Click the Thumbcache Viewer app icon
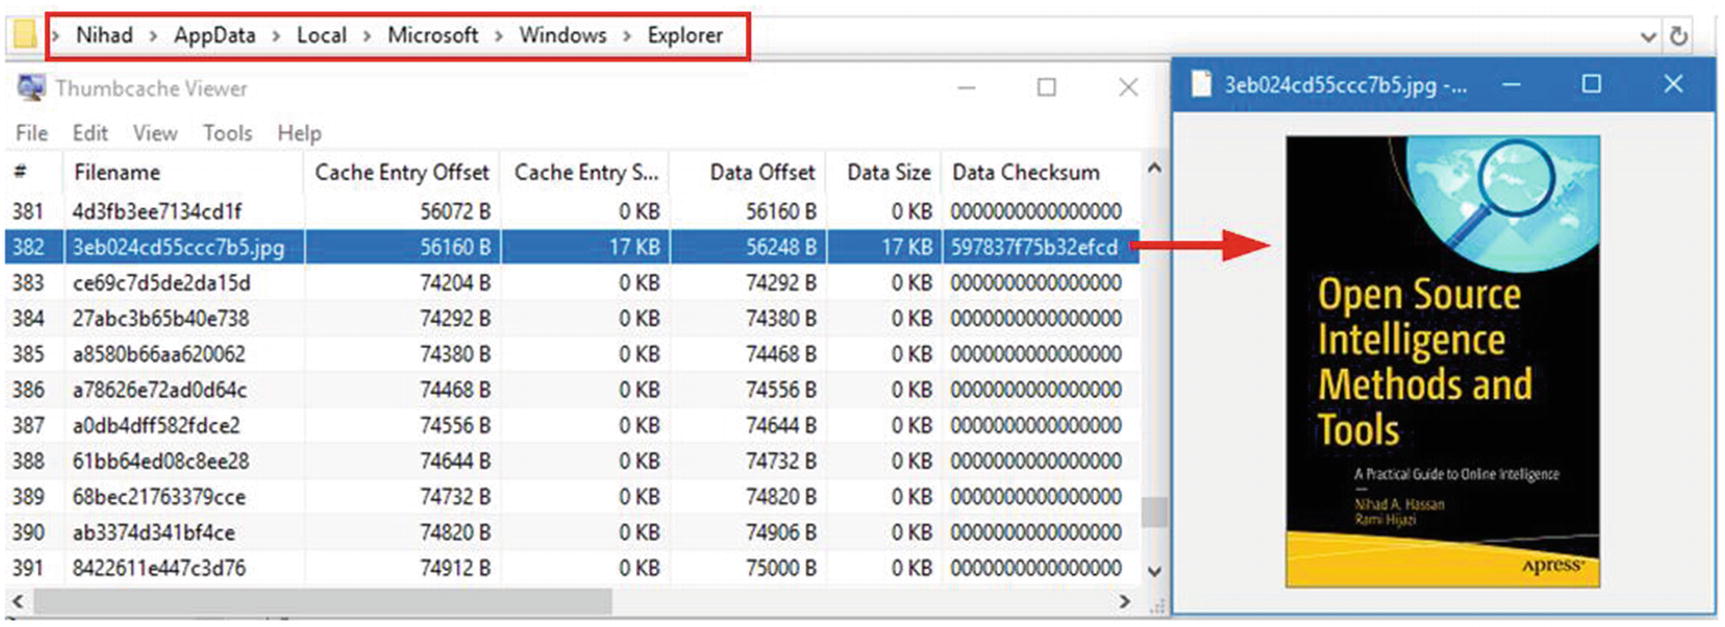 pos(31,88)
